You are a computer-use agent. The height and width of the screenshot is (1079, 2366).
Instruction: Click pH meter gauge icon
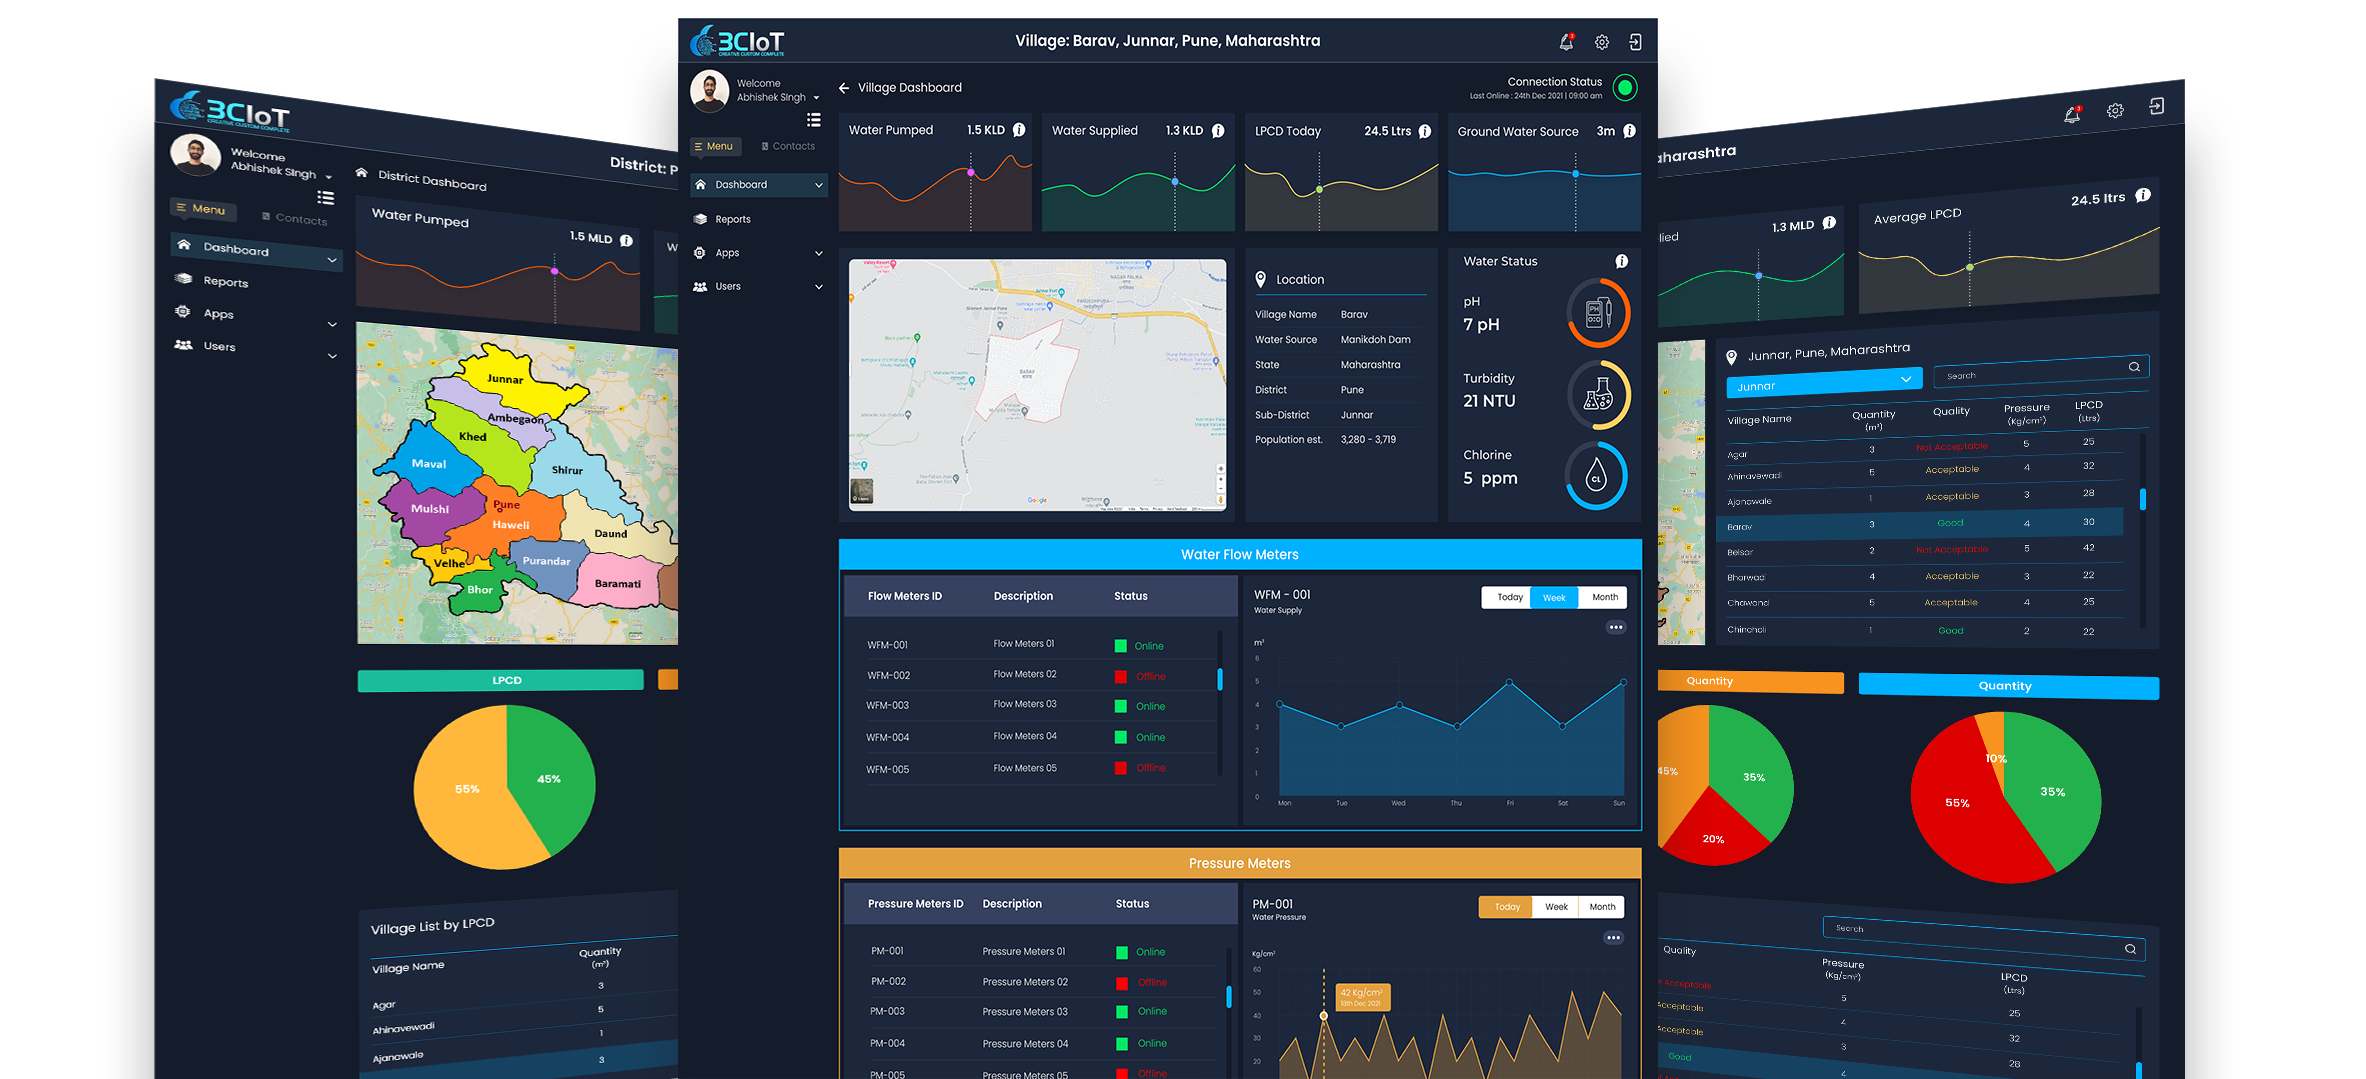pyautogui.click(x=1598, y=313)
